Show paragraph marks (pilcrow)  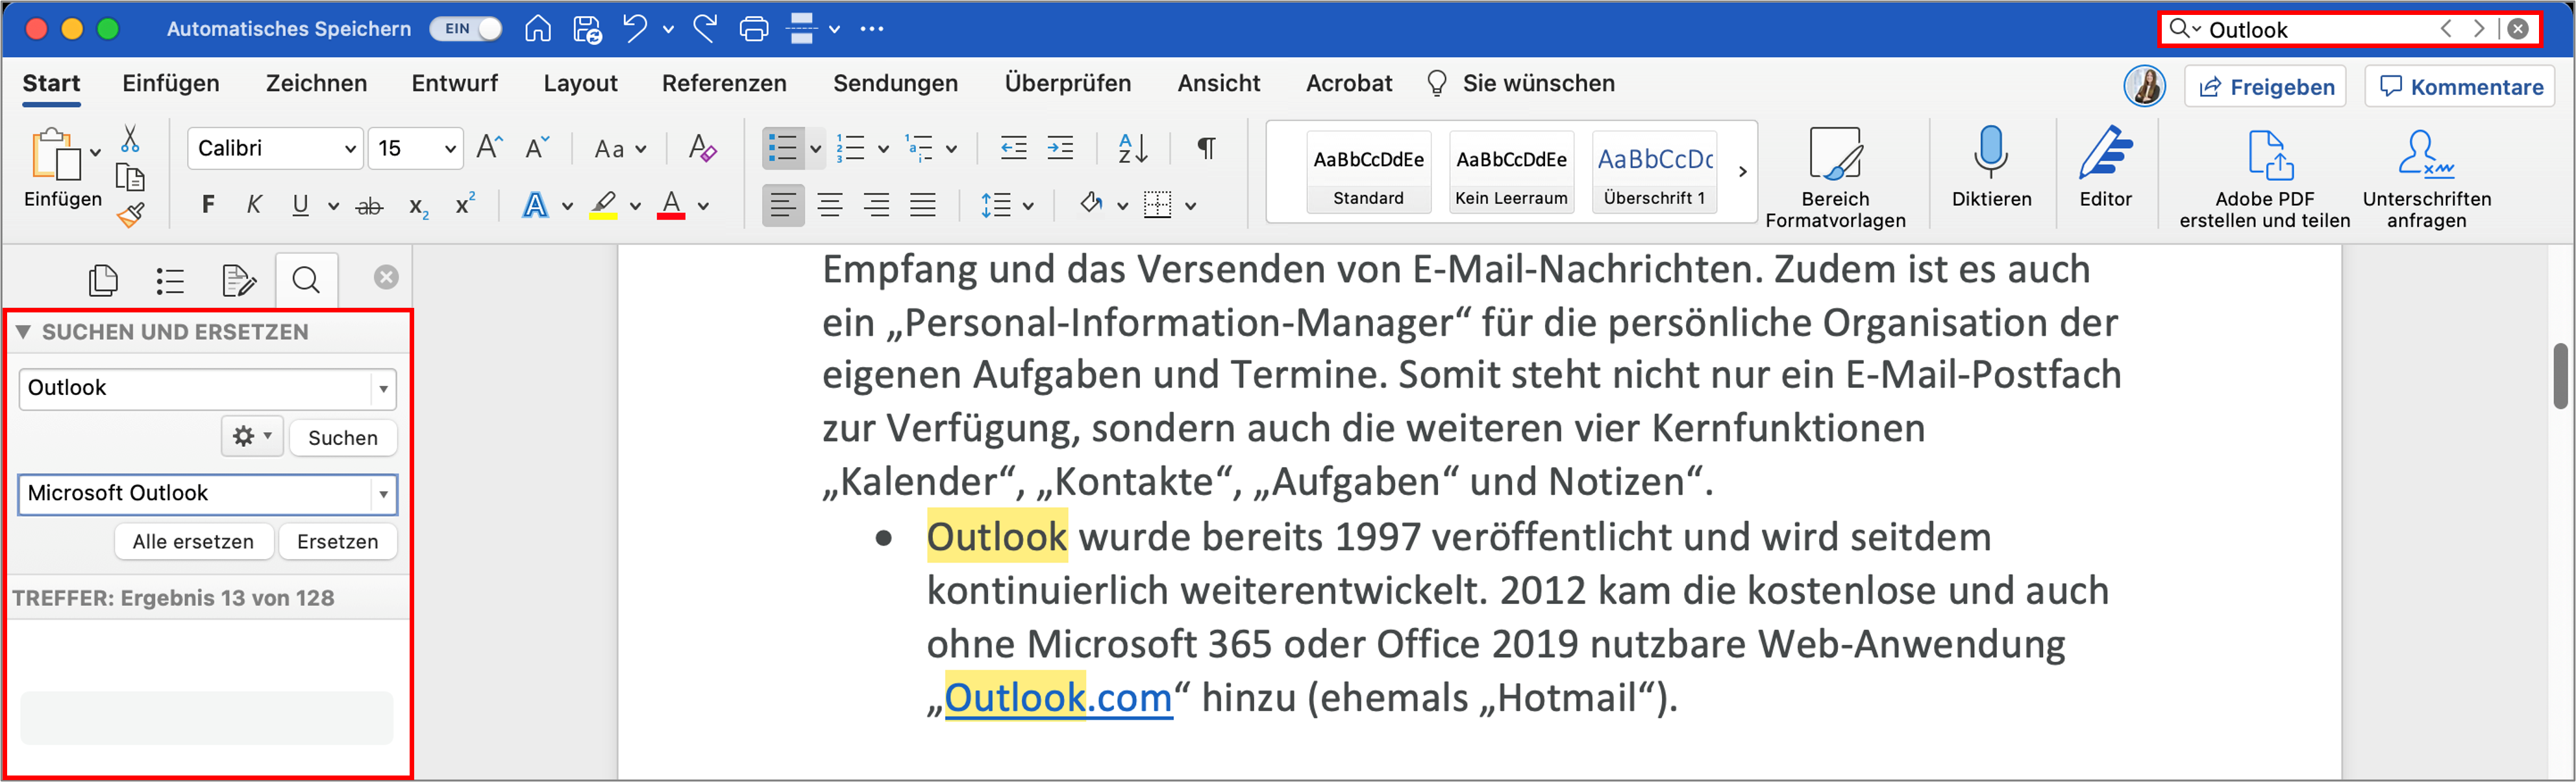click(1206, 149)
